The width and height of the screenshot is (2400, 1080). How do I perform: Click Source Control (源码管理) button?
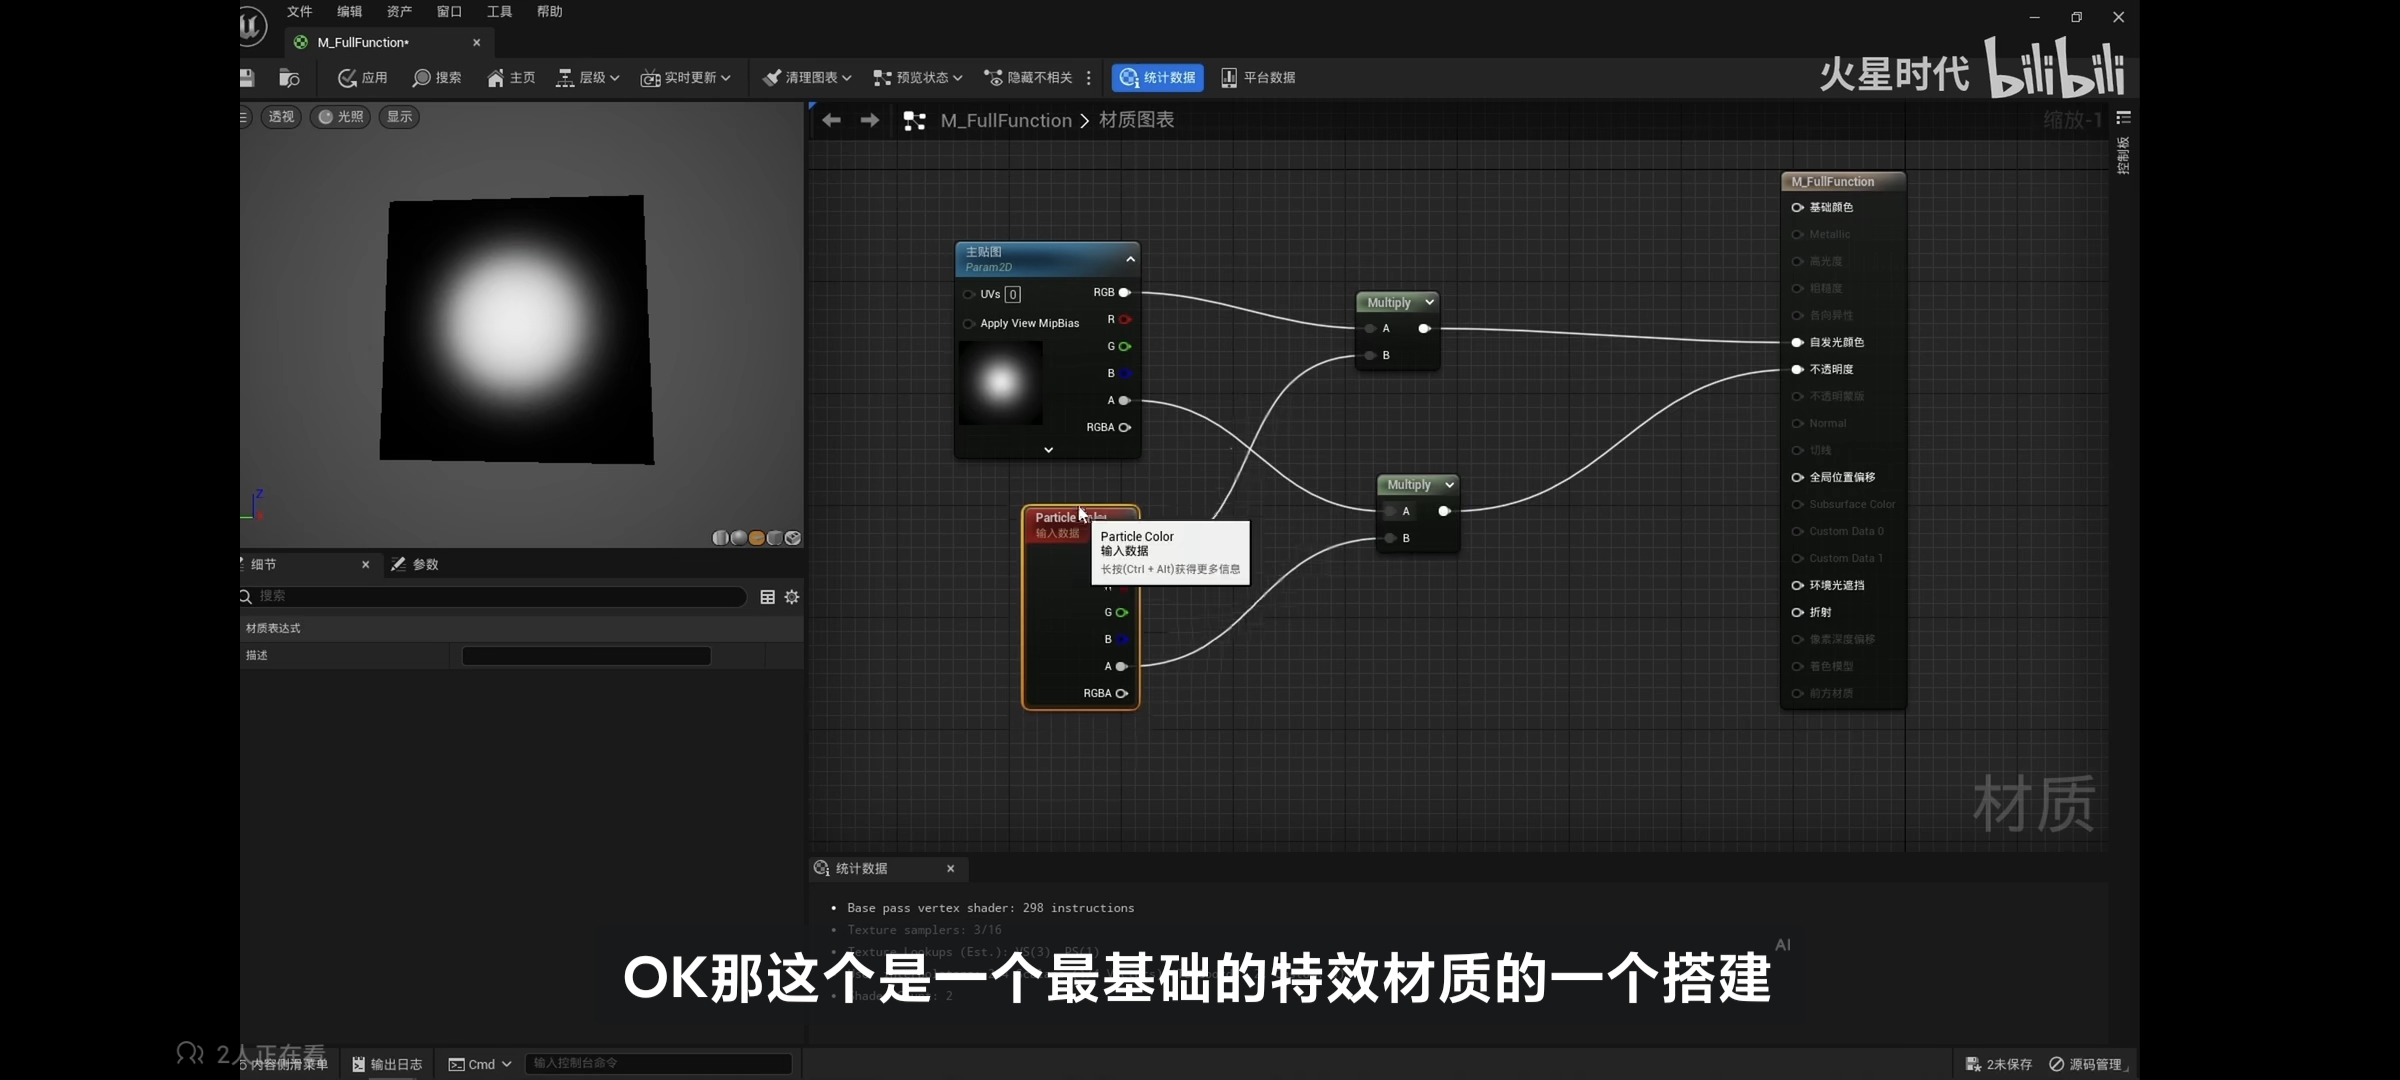coord(2086,1064)
